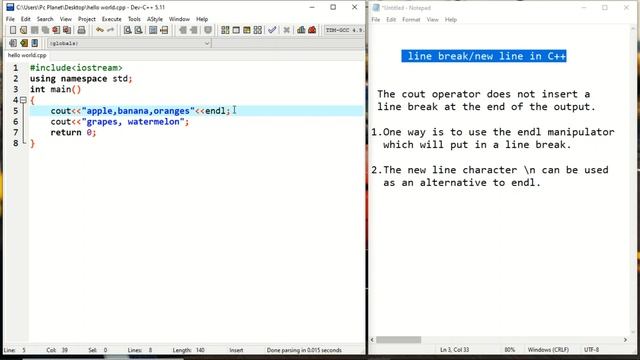Click the Debug checkmark icon

272,30
